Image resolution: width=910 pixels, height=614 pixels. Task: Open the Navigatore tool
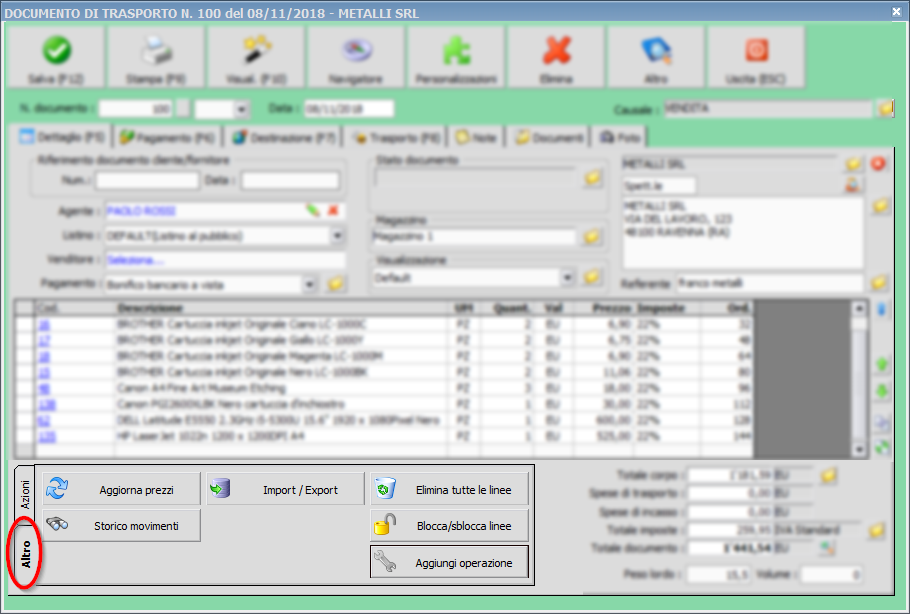coord(355,50)
